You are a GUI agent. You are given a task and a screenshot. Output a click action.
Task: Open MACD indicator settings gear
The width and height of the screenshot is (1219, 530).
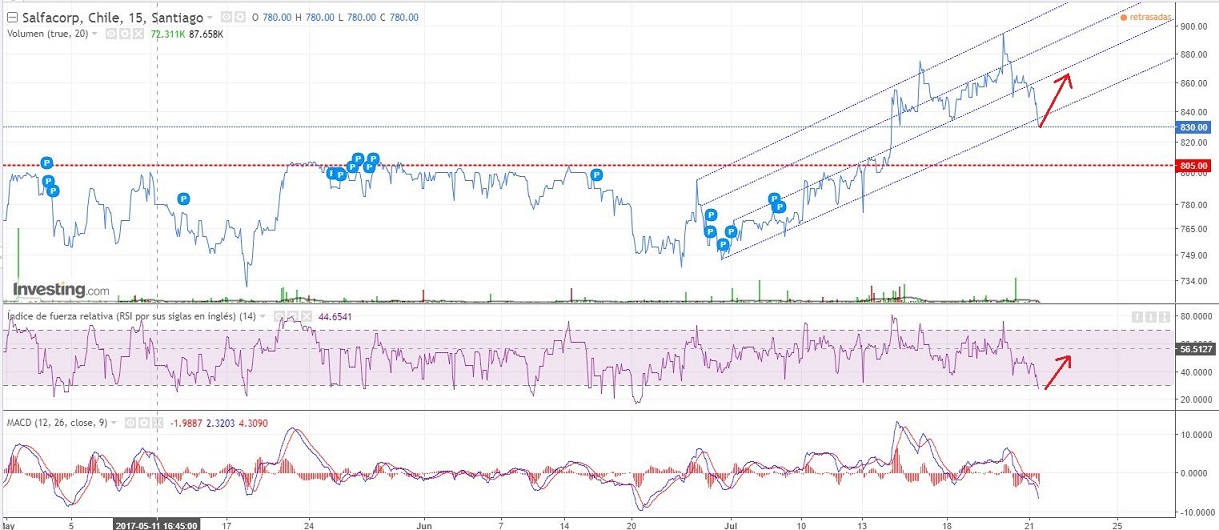pos(144,423)
